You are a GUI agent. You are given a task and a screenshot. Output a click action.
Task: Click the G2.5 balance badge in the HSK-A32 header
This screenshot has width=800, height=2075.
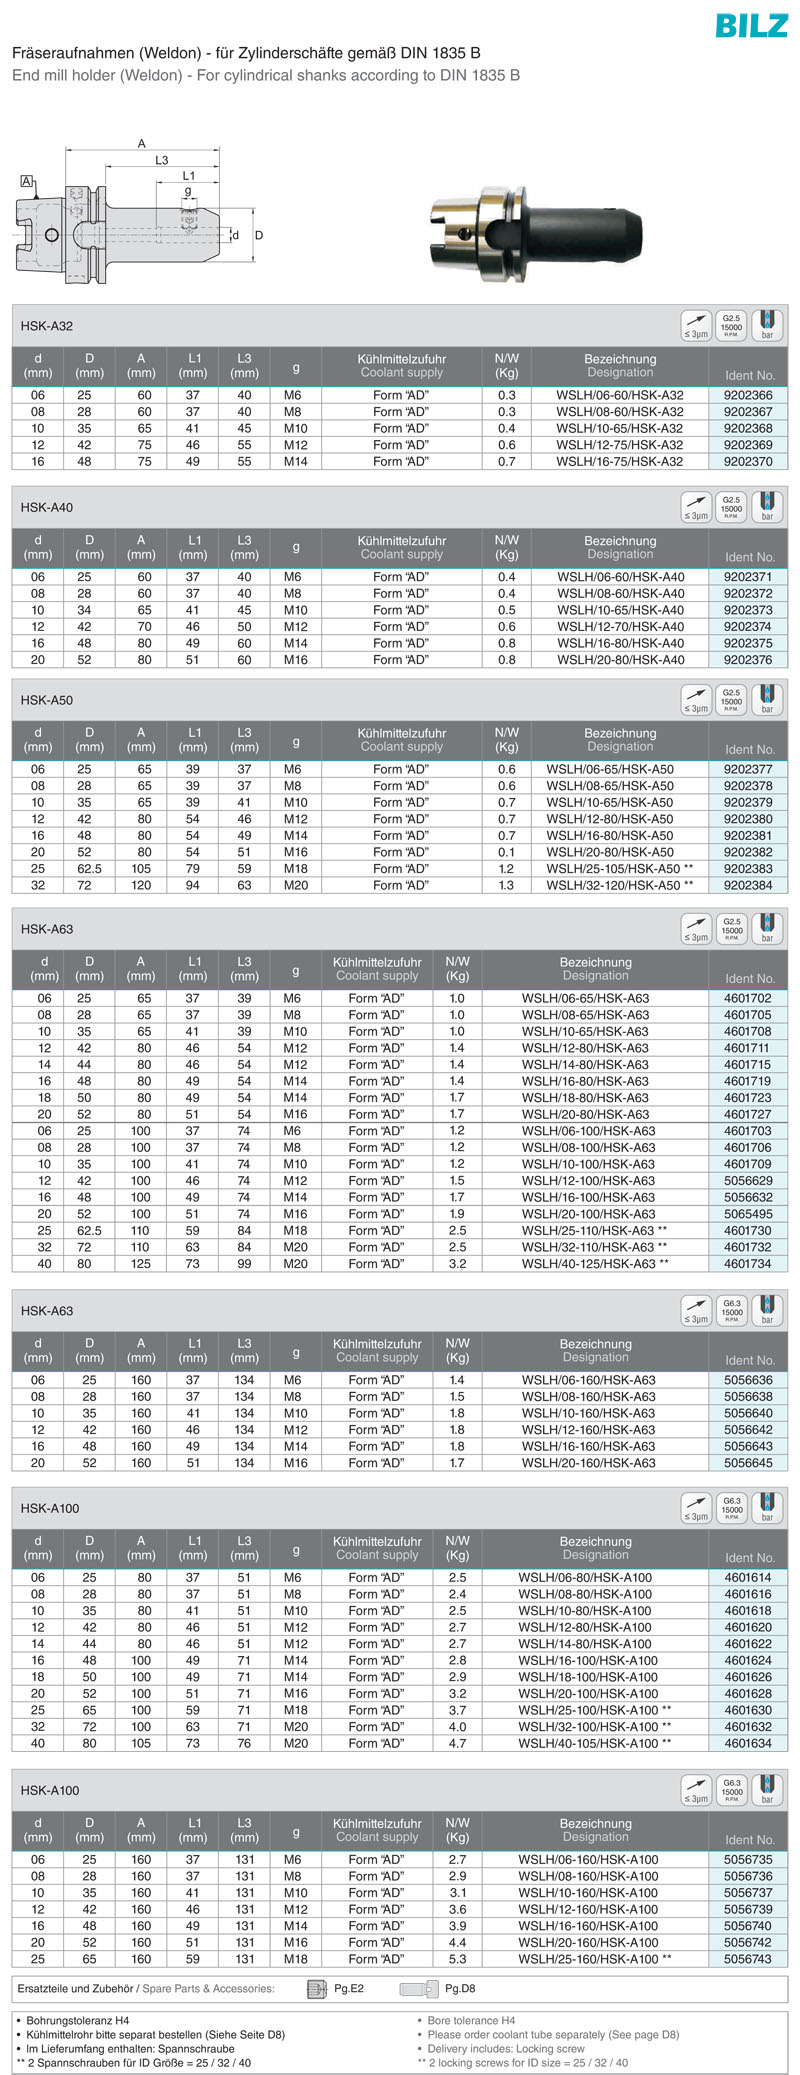click(x=732, y=326)
